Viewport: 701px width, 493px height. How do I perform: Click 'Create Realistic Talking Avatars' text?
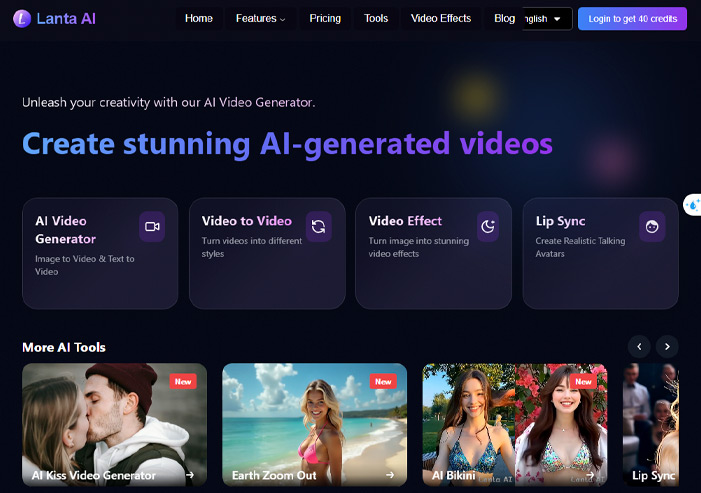click(x=580, y=247)
